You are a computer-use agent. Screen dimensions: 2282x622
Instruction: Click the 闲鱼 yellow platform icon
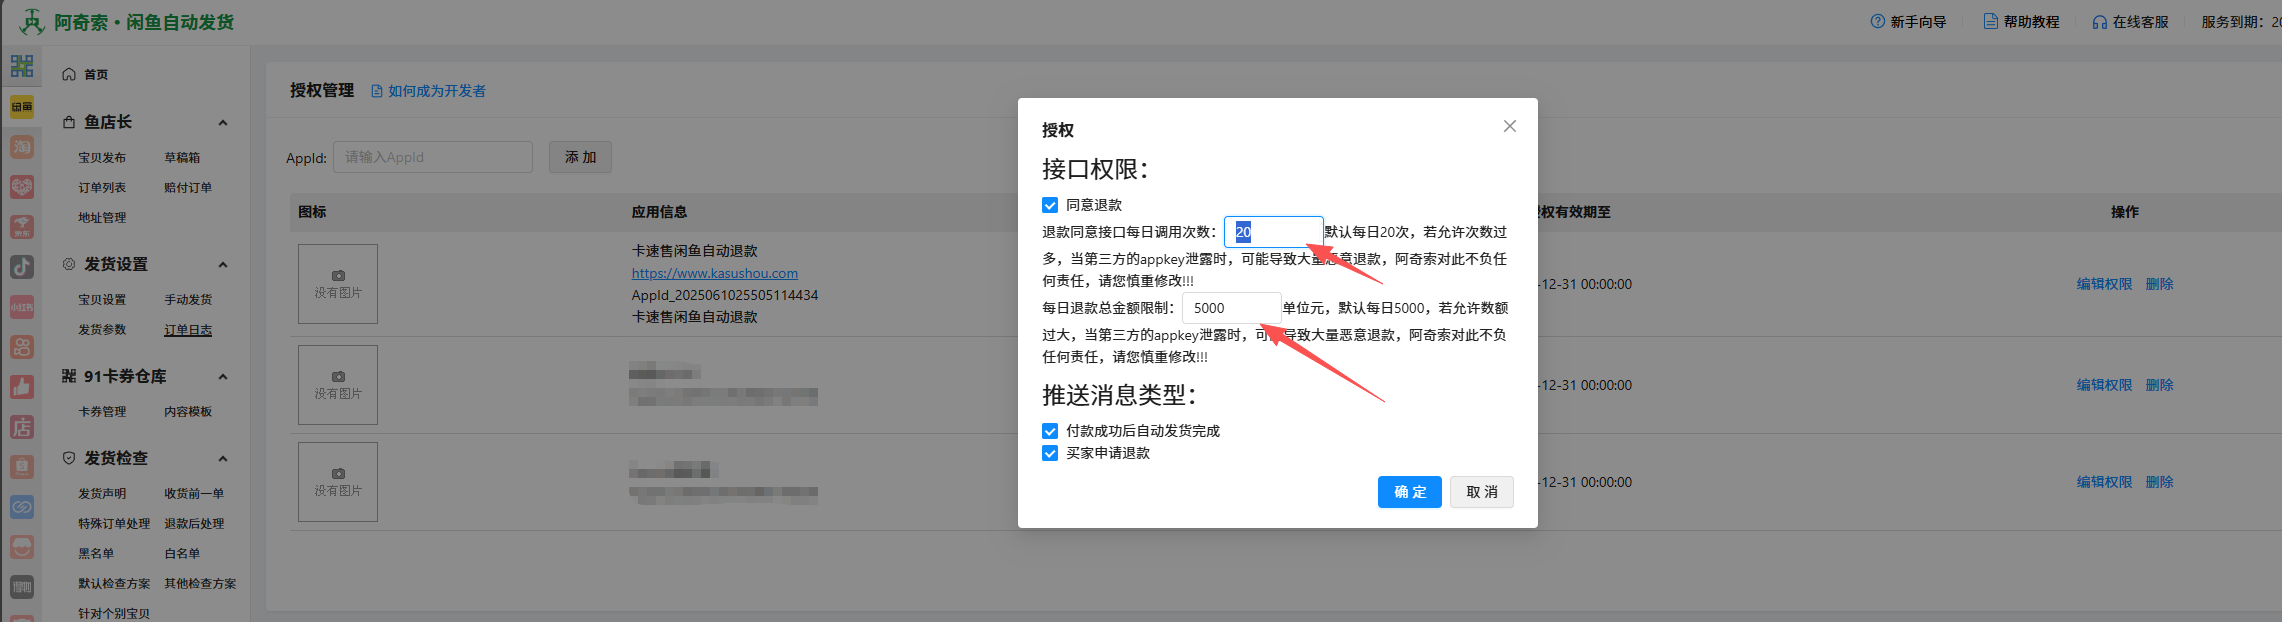pos(22,107)
